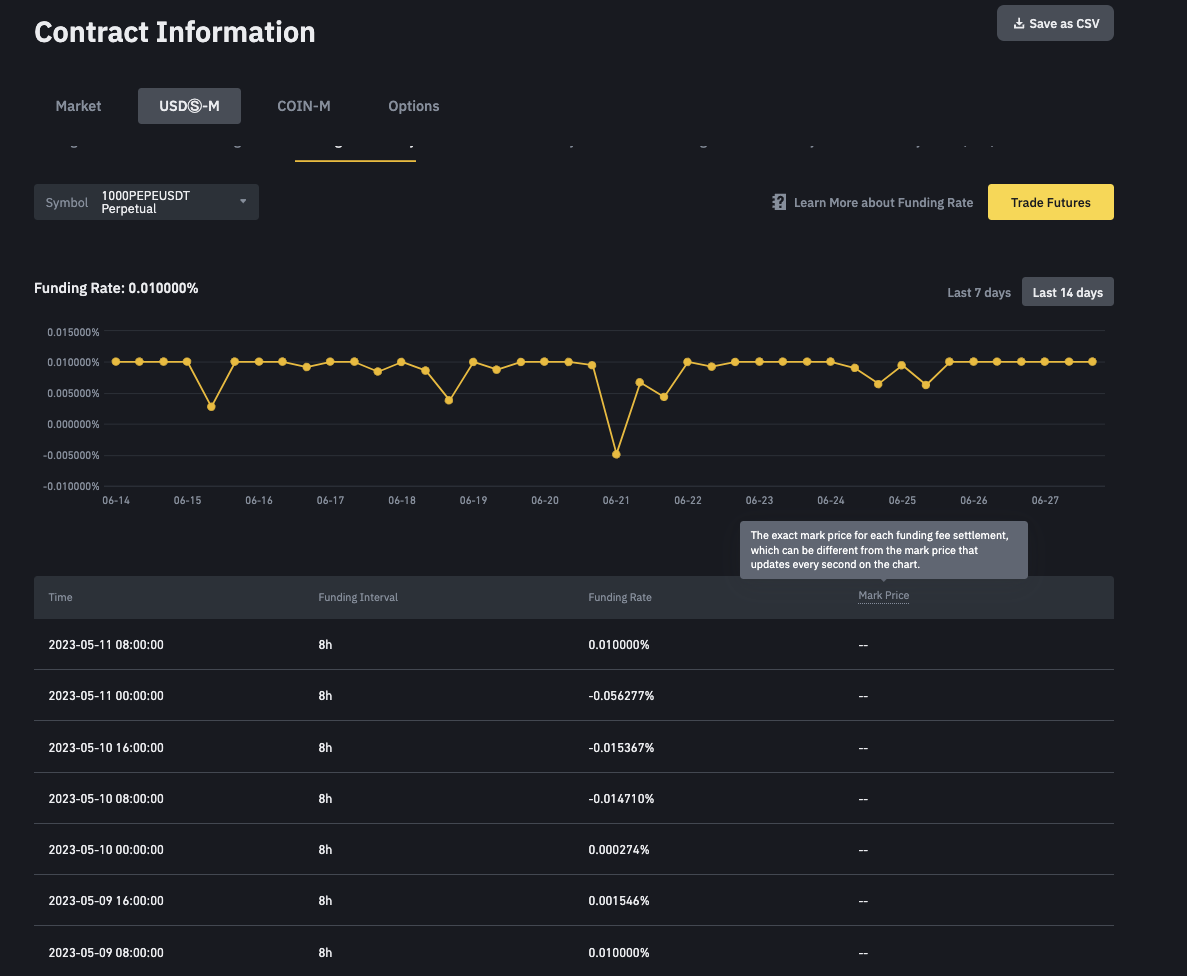
Task: Toggle chart range to Last 7 days
Action: pos(979,292)
